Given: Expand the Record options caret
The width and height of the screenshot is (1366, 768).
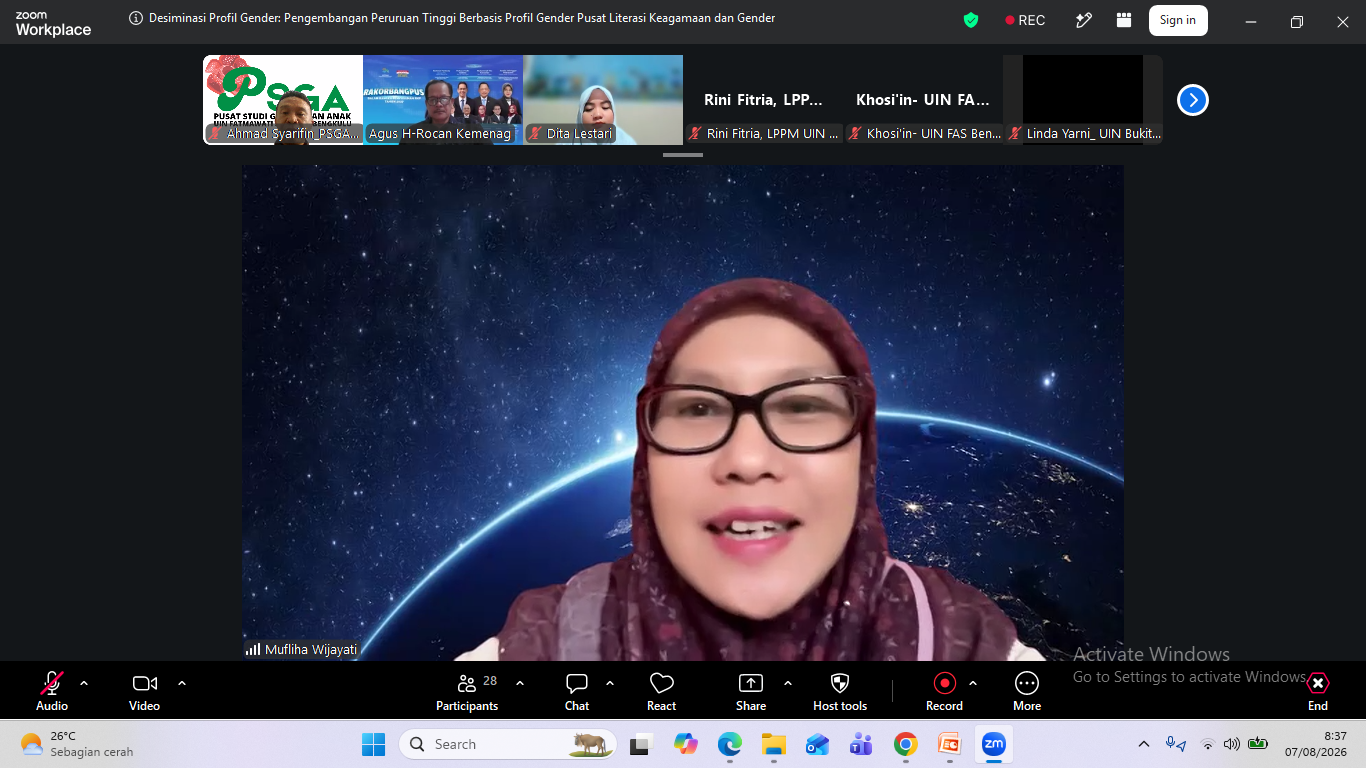Looking at the screenshot, I should pos(973,683).
